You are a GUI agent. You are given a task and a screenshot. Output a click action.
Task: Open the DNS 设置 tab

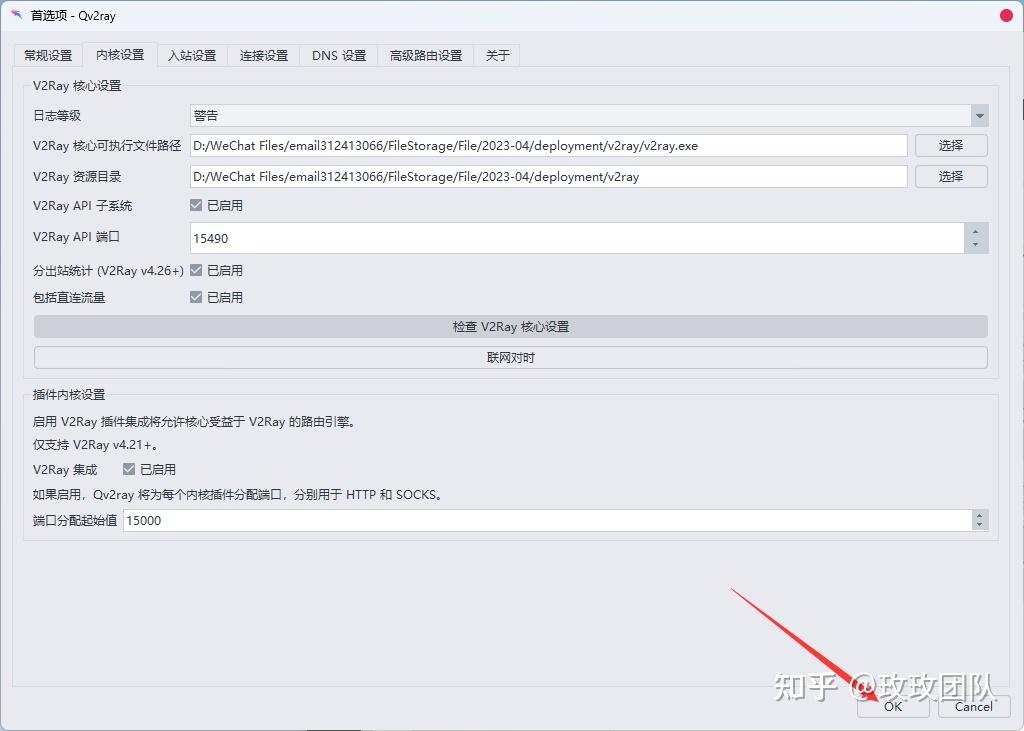click(x=339, y=56)
